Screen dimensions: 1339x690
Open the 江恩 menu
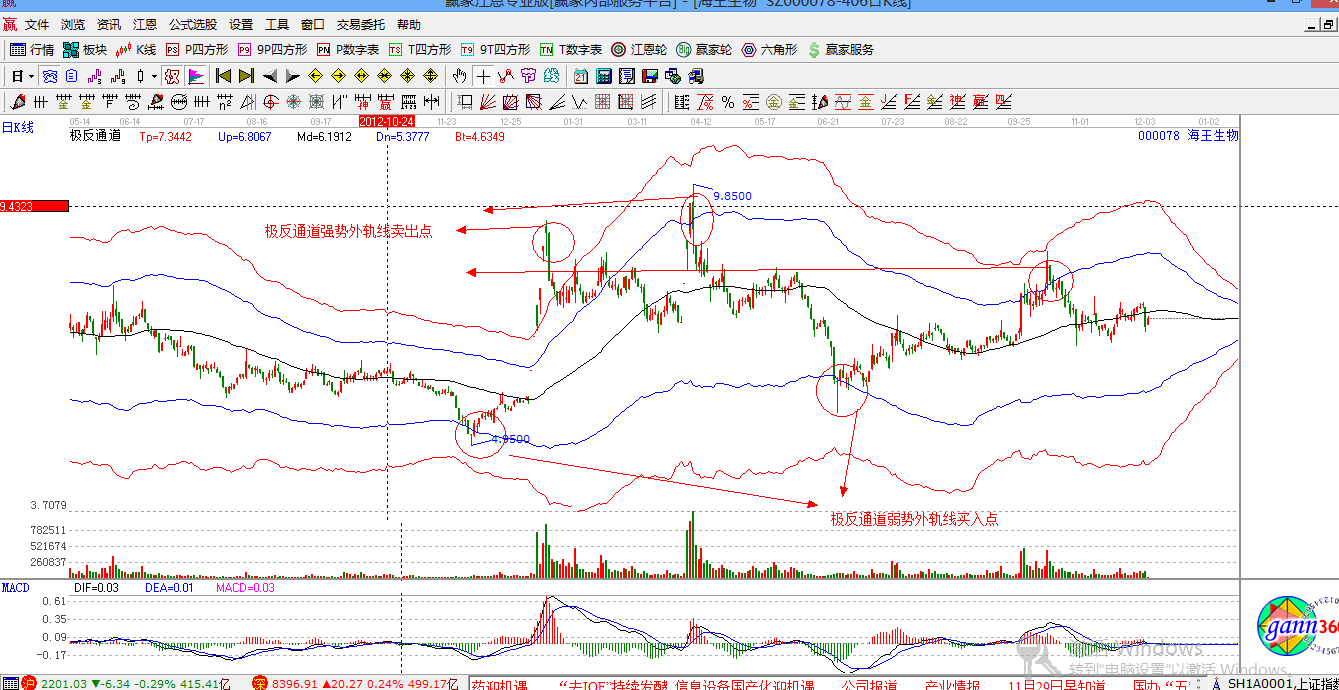point(145,25)
